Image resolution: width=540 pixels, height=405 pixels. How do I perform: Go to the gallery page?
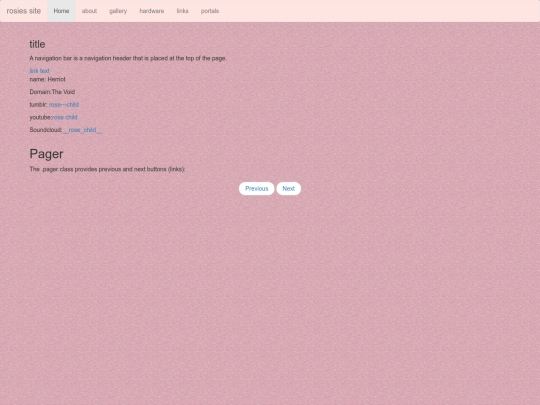[118, 11]
